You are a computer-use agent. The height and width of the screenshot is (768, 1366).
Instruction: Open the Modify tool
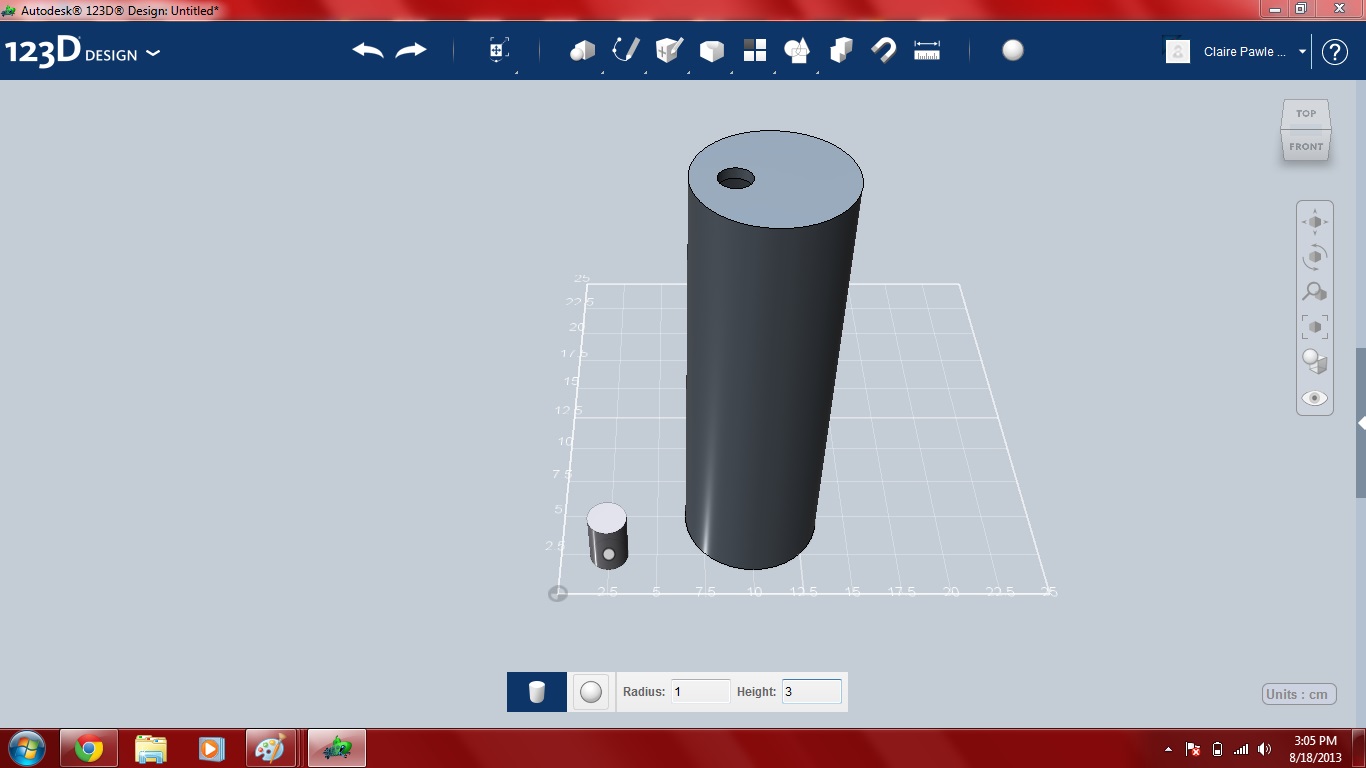(x=711, y=50)
